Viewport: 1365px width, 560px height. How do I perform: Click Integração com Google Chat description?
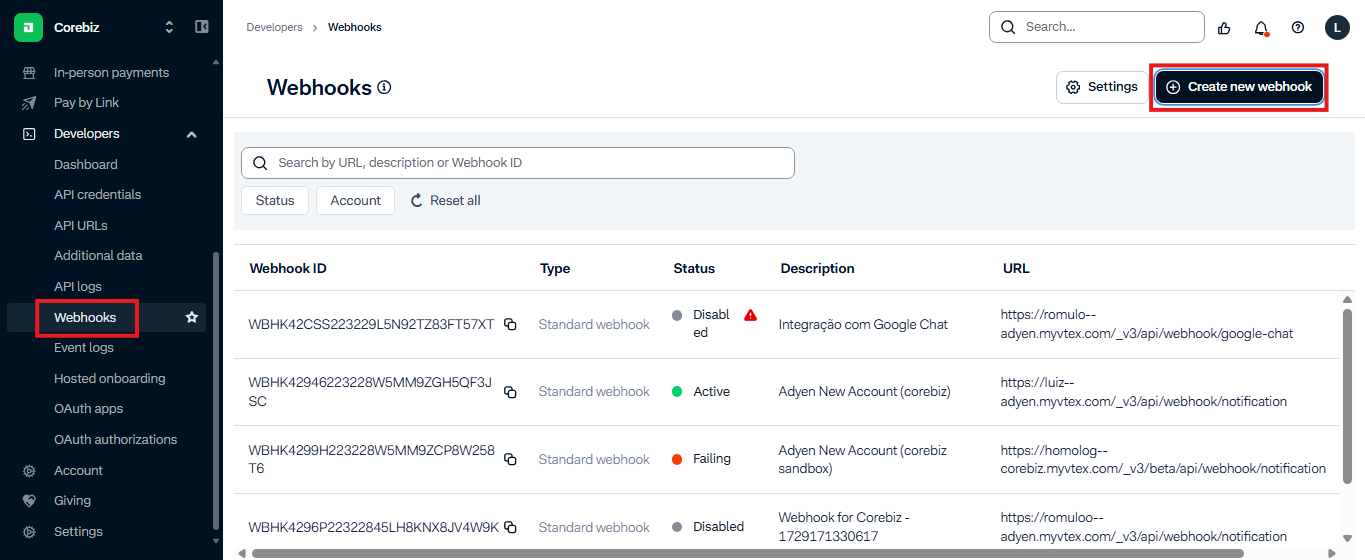point(863,324)
